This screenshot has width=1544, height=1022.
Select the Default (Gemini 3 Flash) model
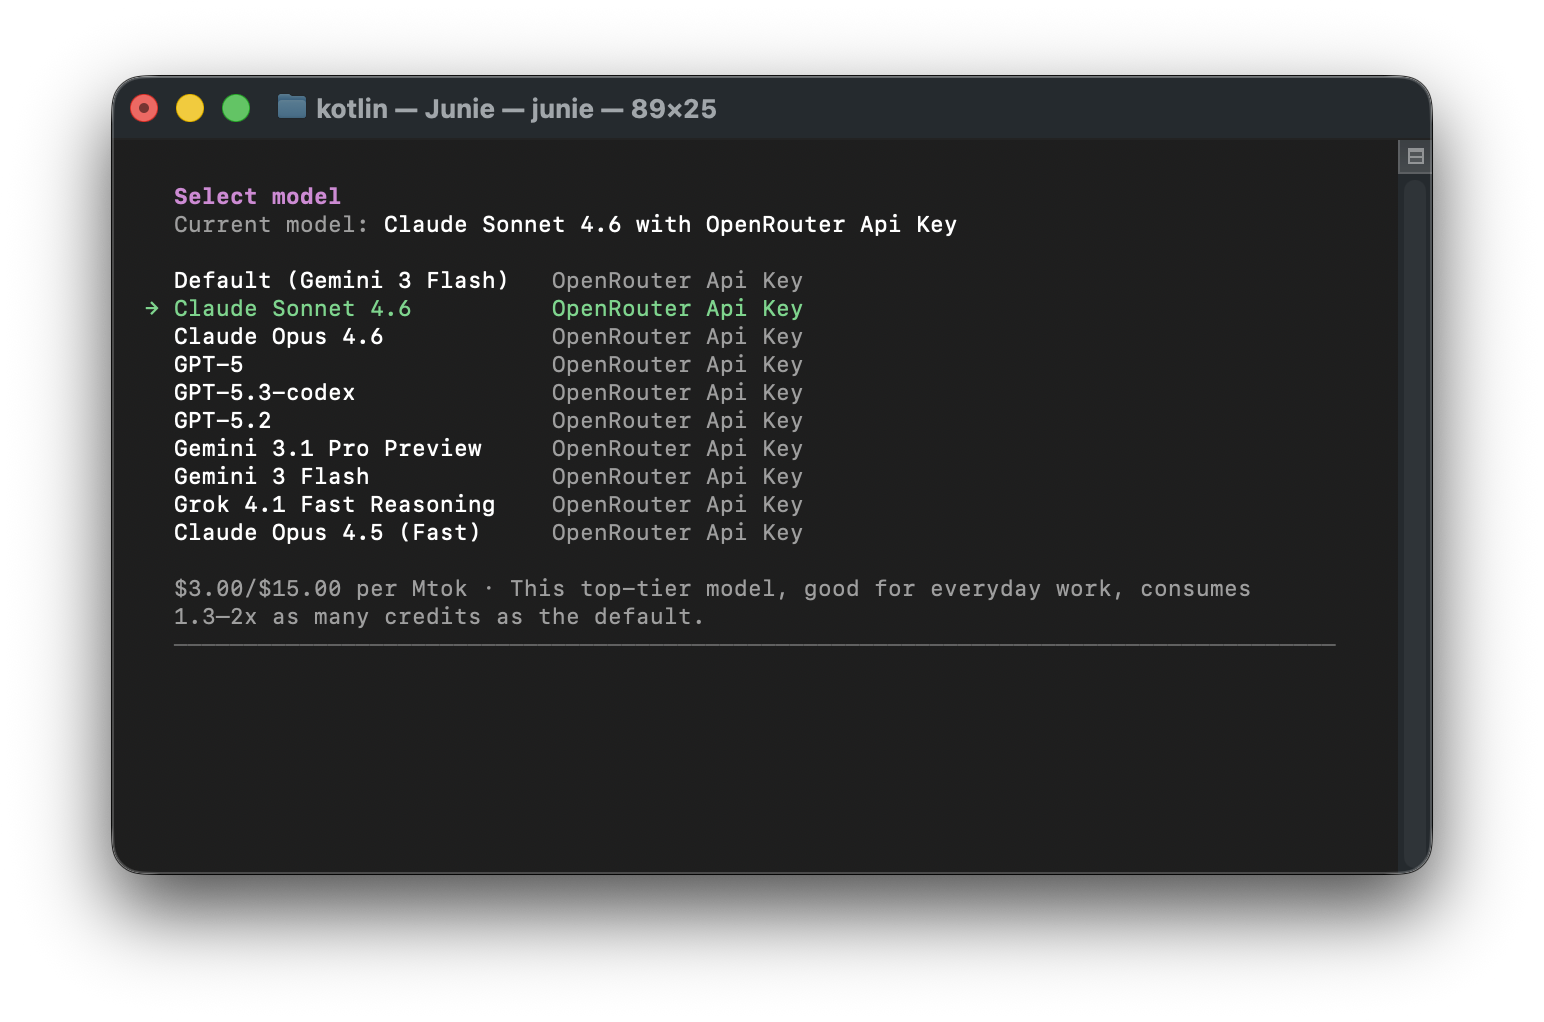tap(340, 281)
